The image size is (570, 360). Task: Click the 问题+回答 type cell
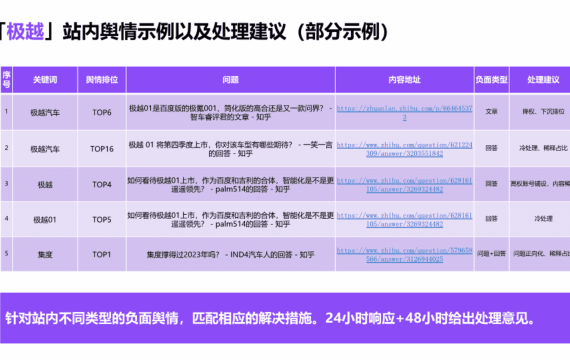[491, 253]
